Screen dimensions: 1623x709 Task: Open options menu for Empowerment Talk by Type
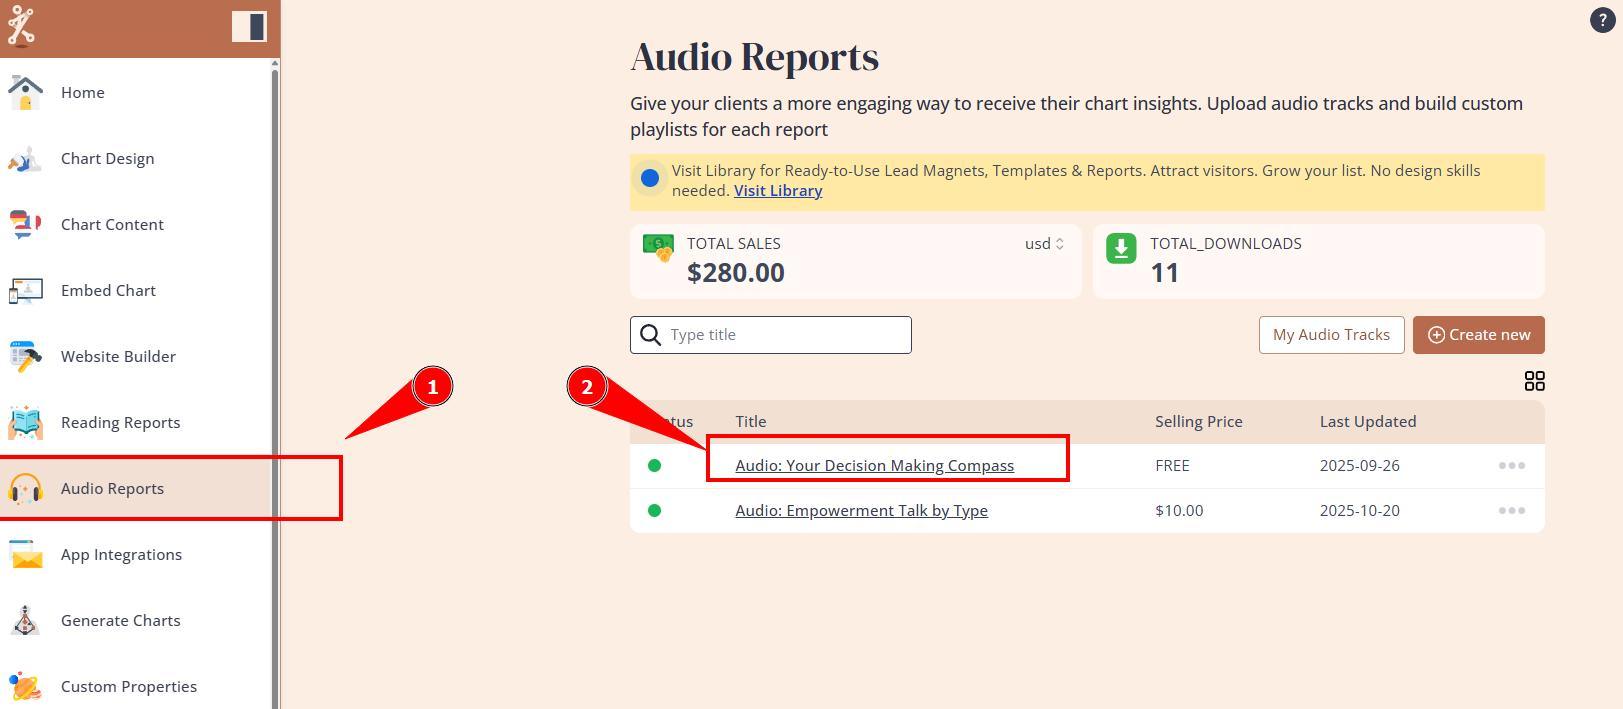tap(1511, 511)
